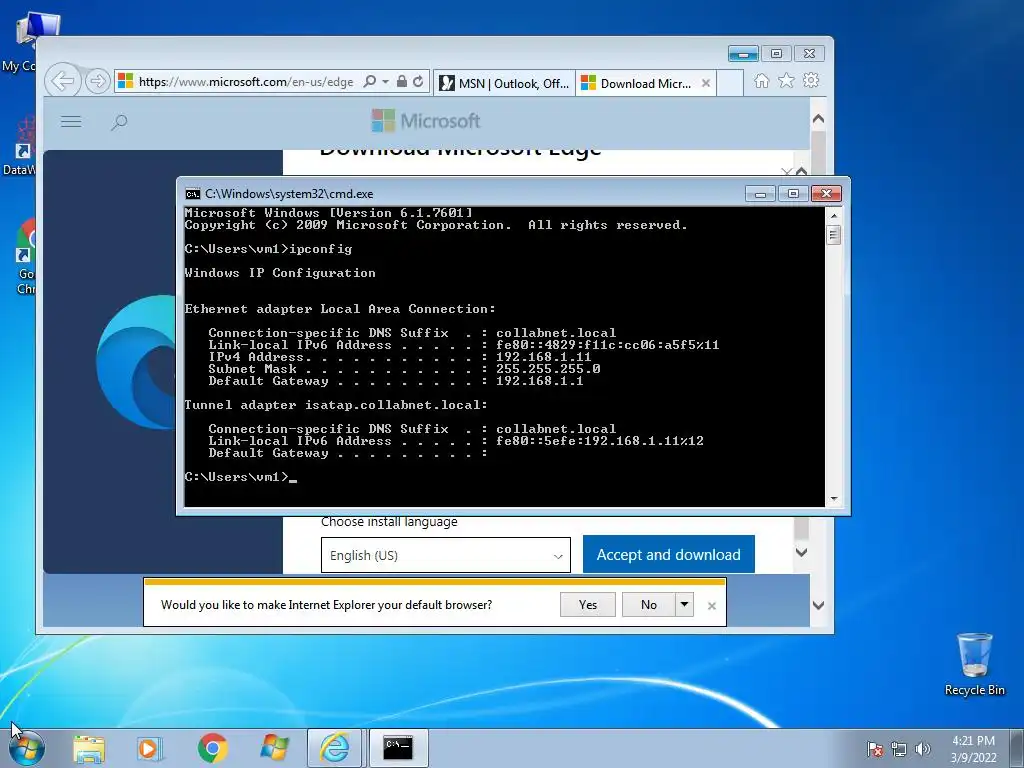
Task: Expand the English (US) language dropdown
Action: point(445,555)
